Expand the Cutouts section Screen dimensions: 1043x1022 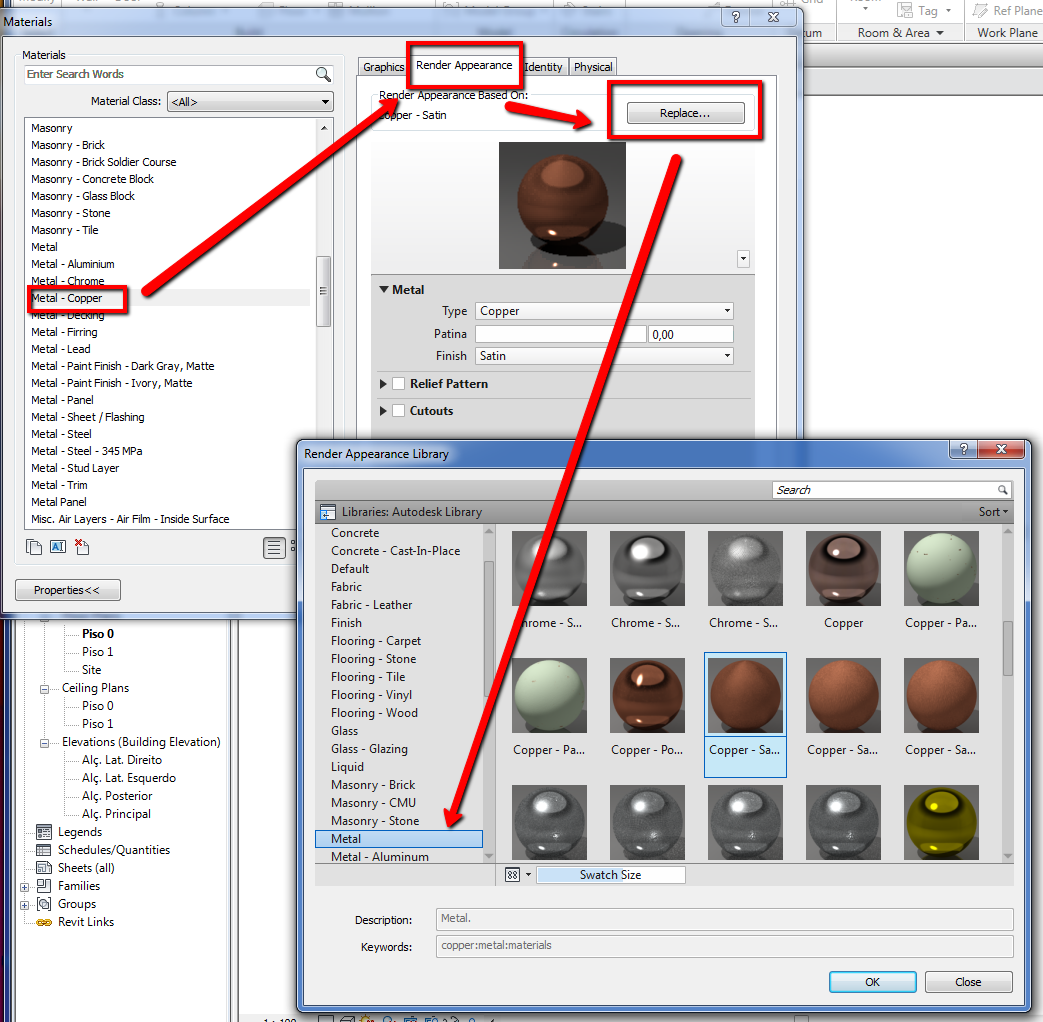383,411
